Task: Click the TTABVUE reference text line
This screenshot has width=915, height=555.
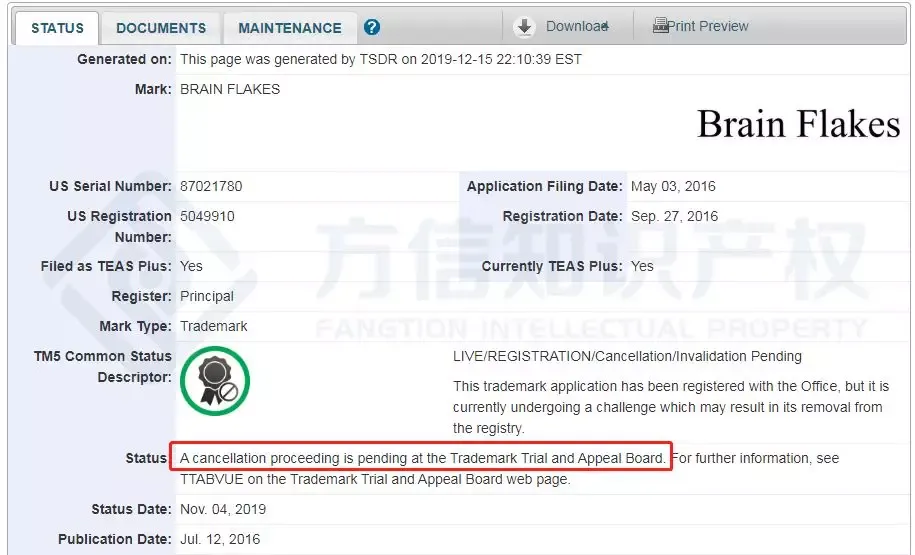Action: point(375,480)
